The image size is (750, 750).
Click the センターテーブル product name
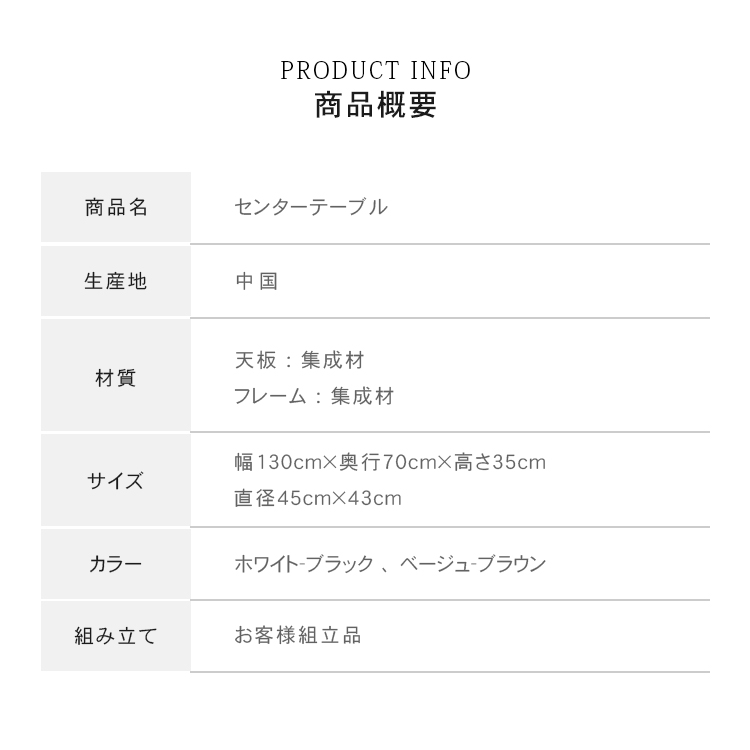pyautogui.click(x=310, y=207)
